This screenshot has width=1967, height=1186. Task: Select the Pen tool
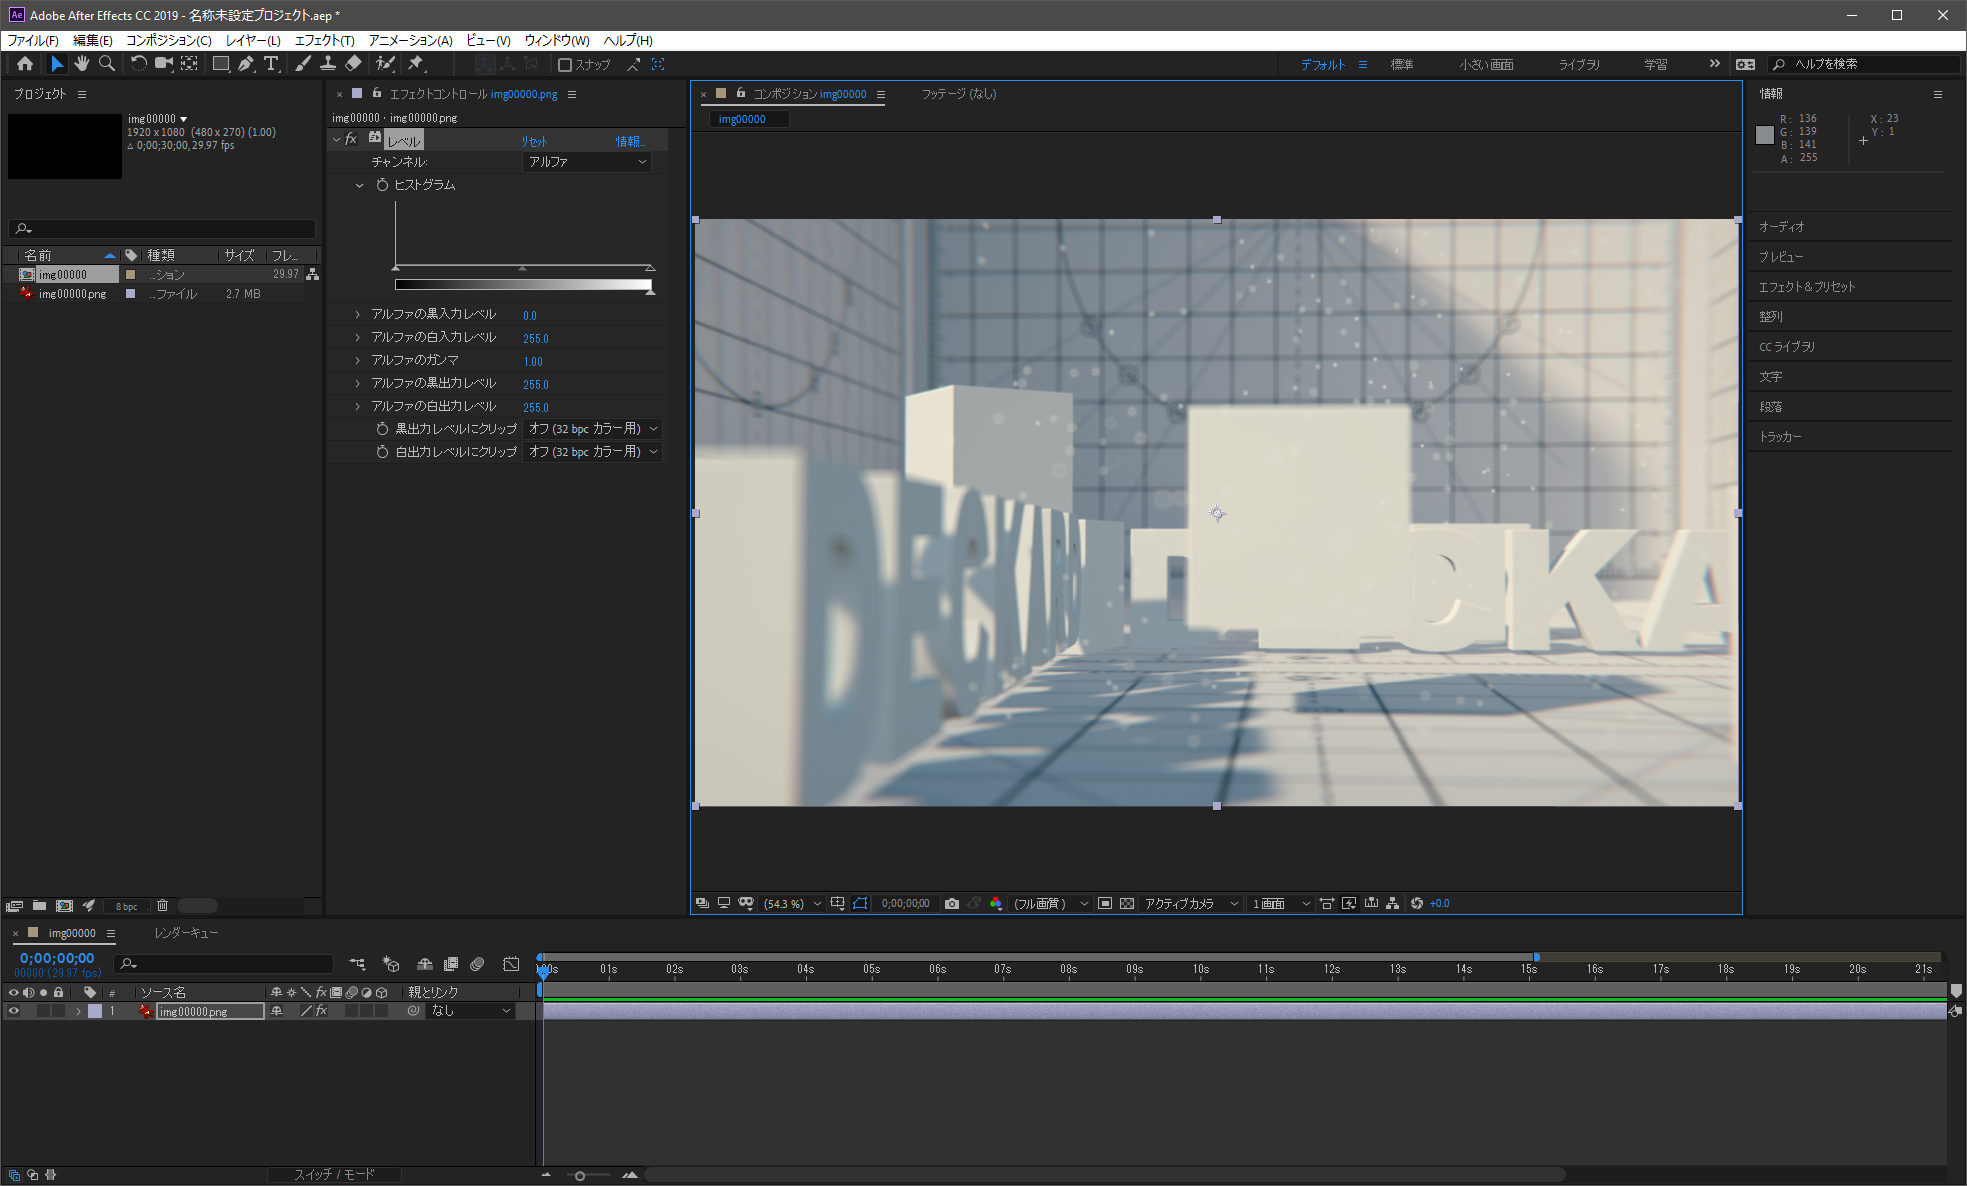pyautogui.click(x=246, y=64)
